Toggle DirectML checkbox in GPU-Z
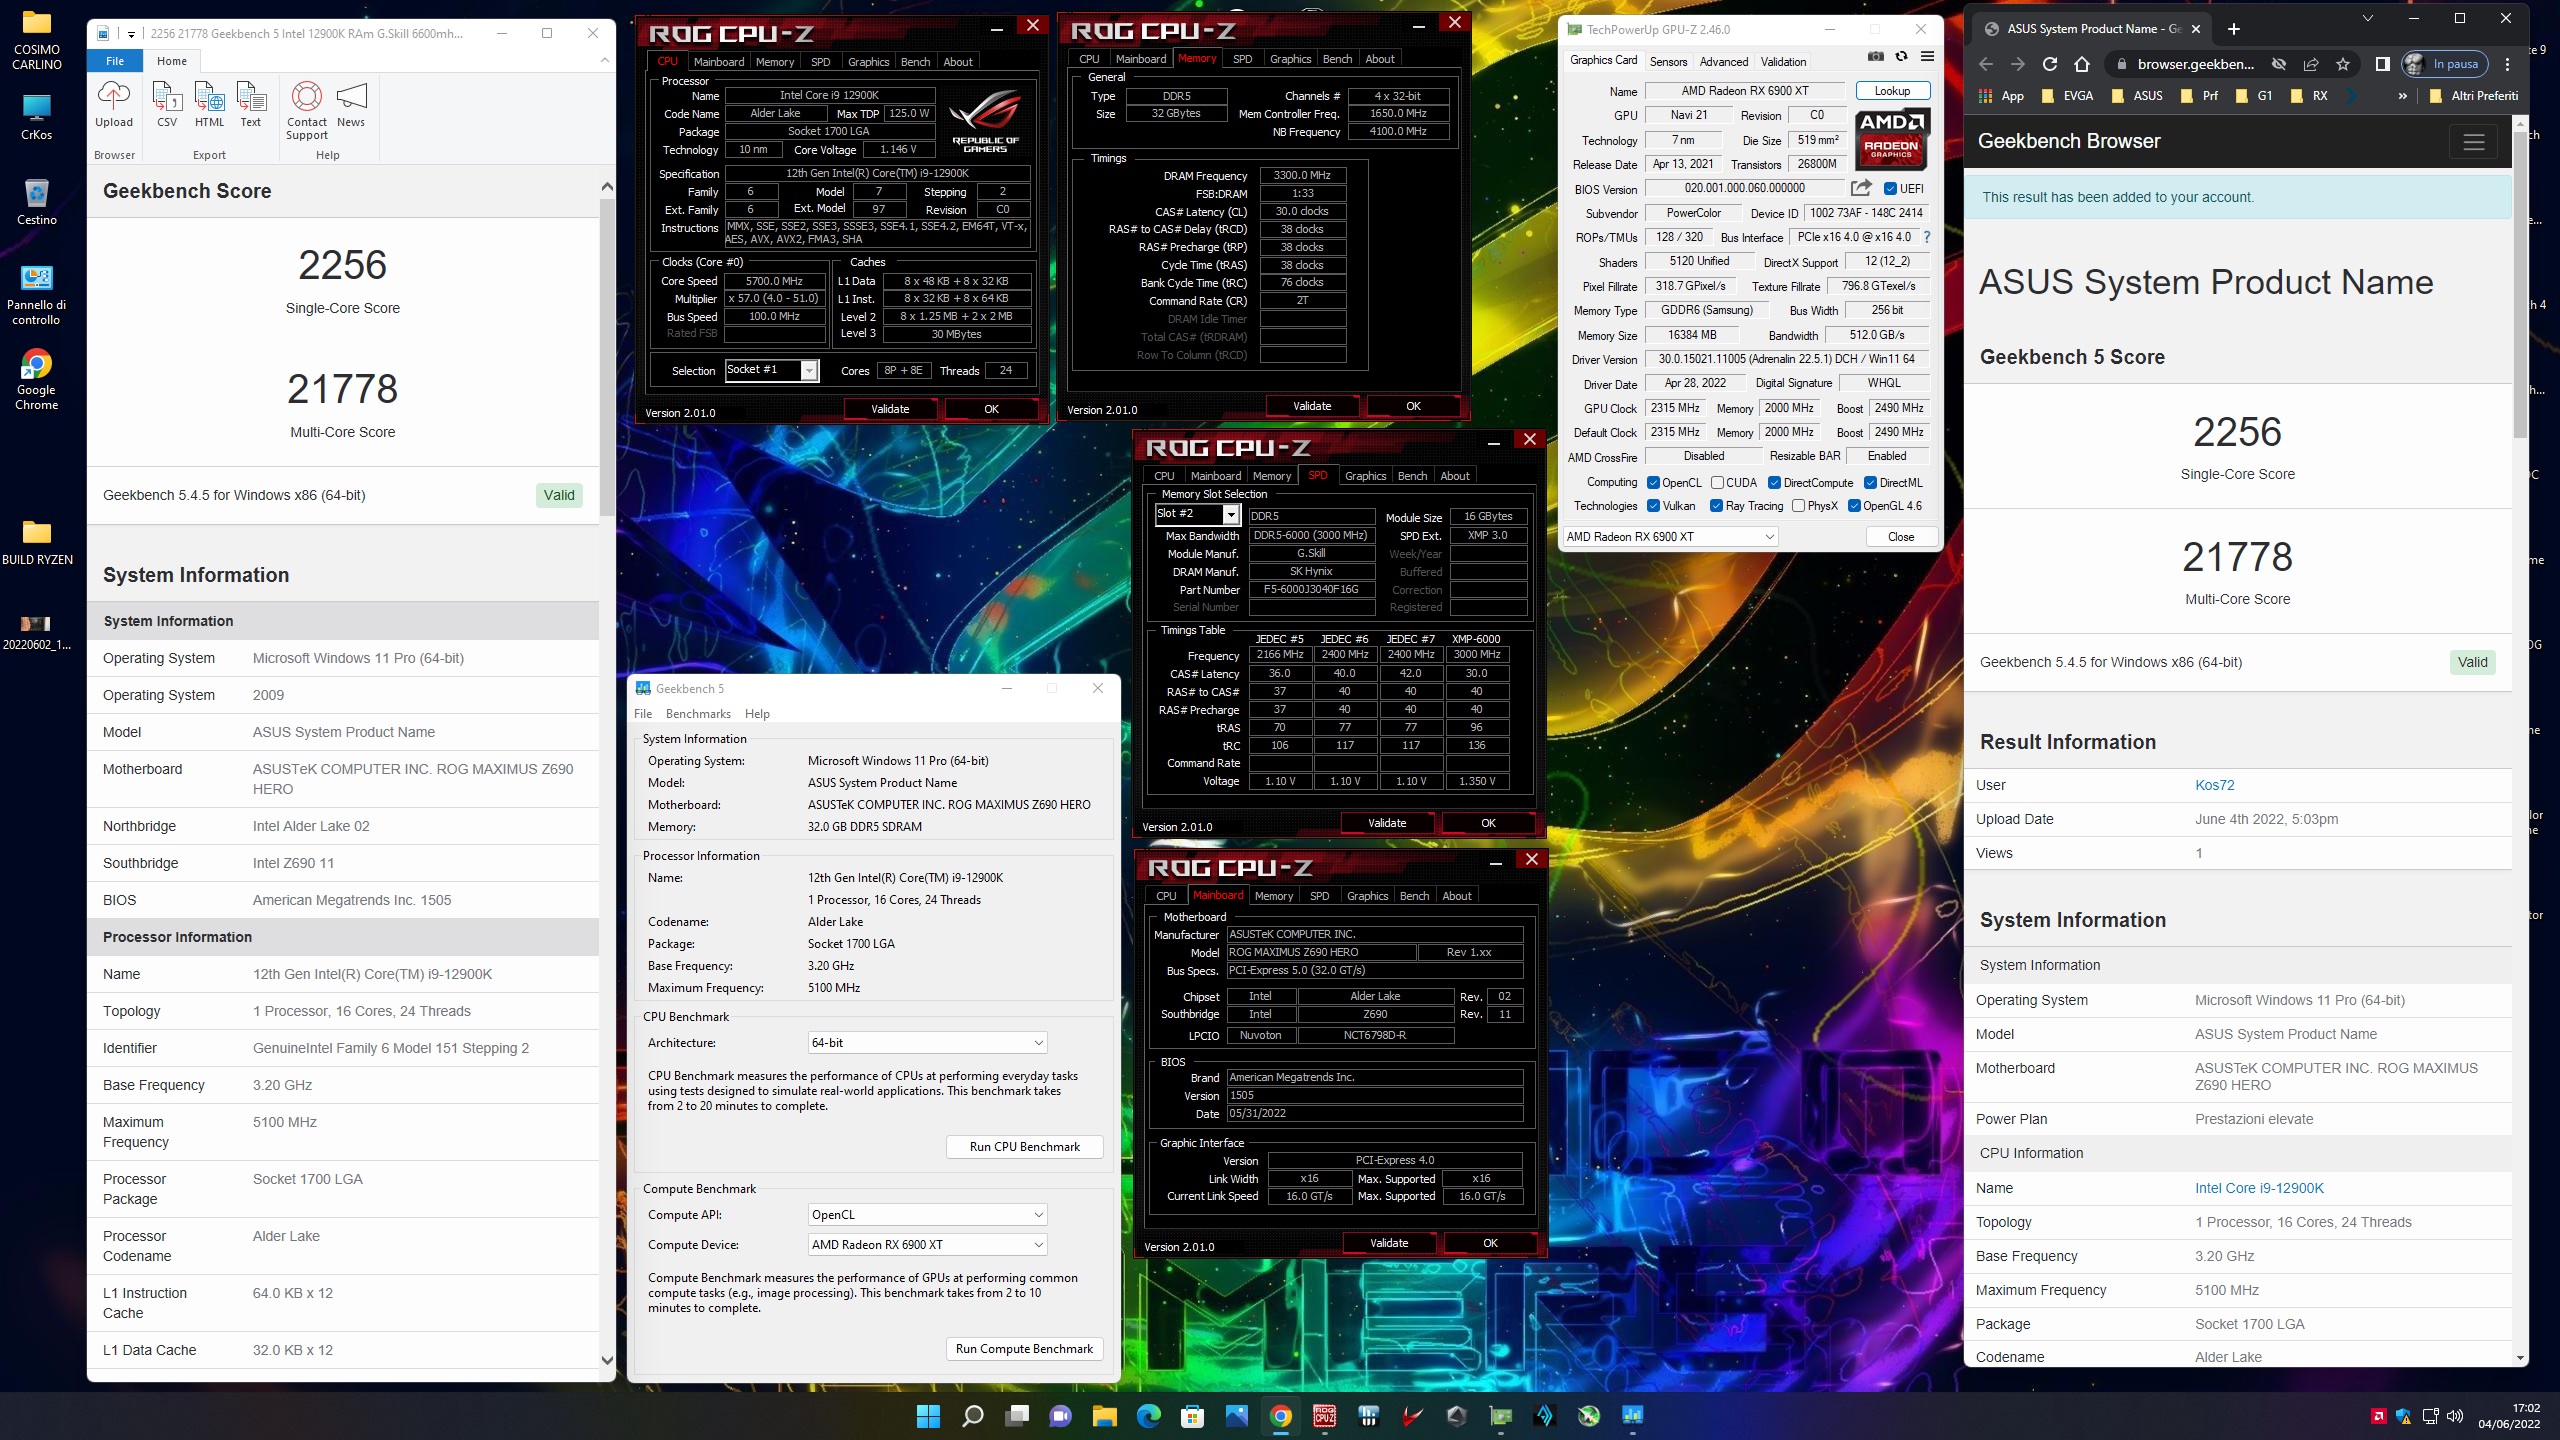 point(1870,483)
